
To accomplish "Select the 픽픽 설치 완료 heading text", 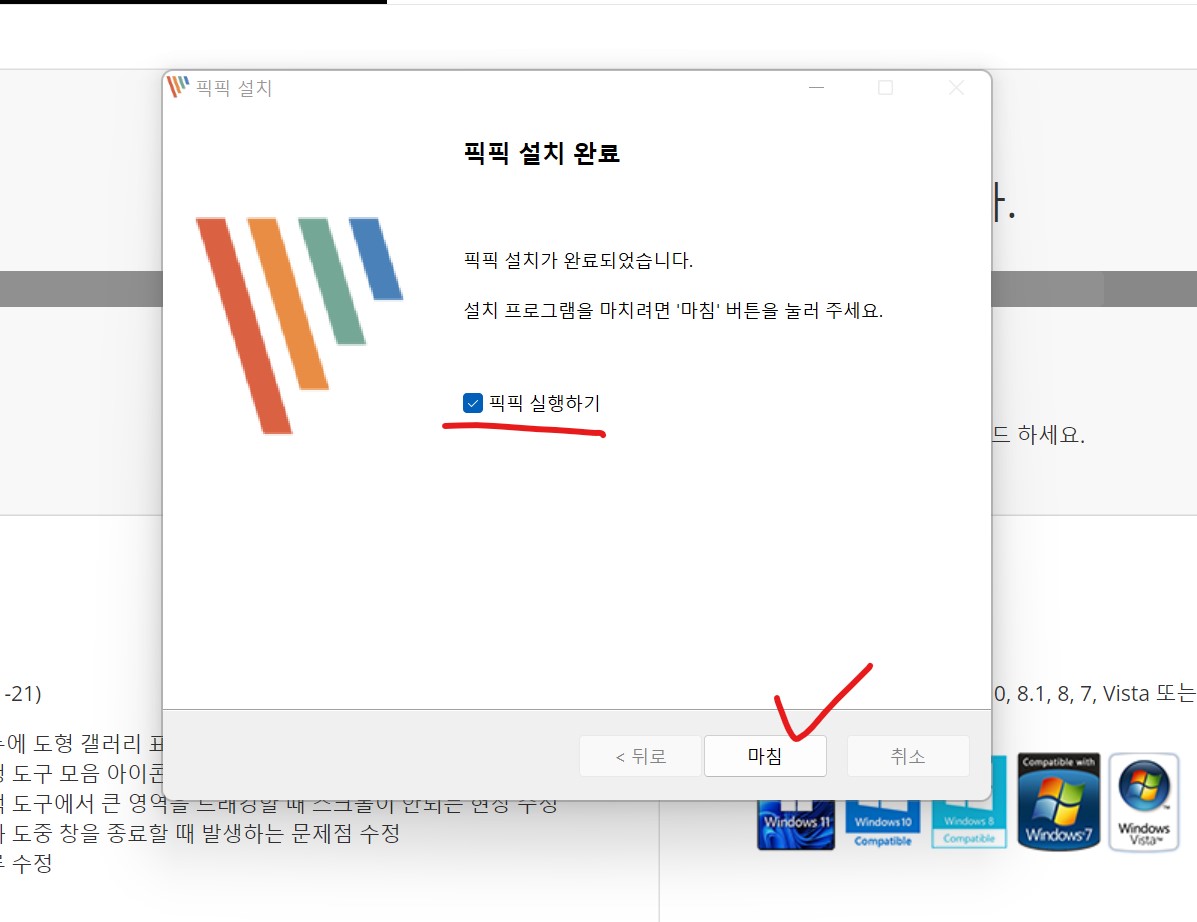I will (542, 153).
